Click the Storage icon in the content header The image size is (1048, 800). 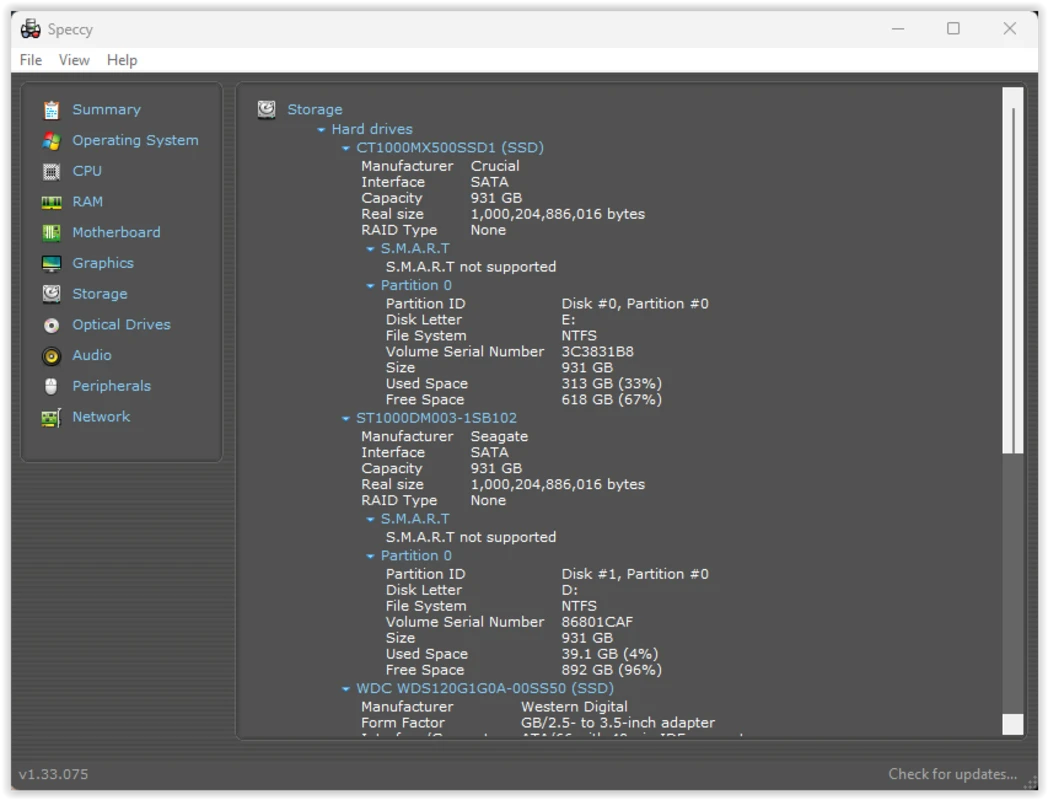266,109
